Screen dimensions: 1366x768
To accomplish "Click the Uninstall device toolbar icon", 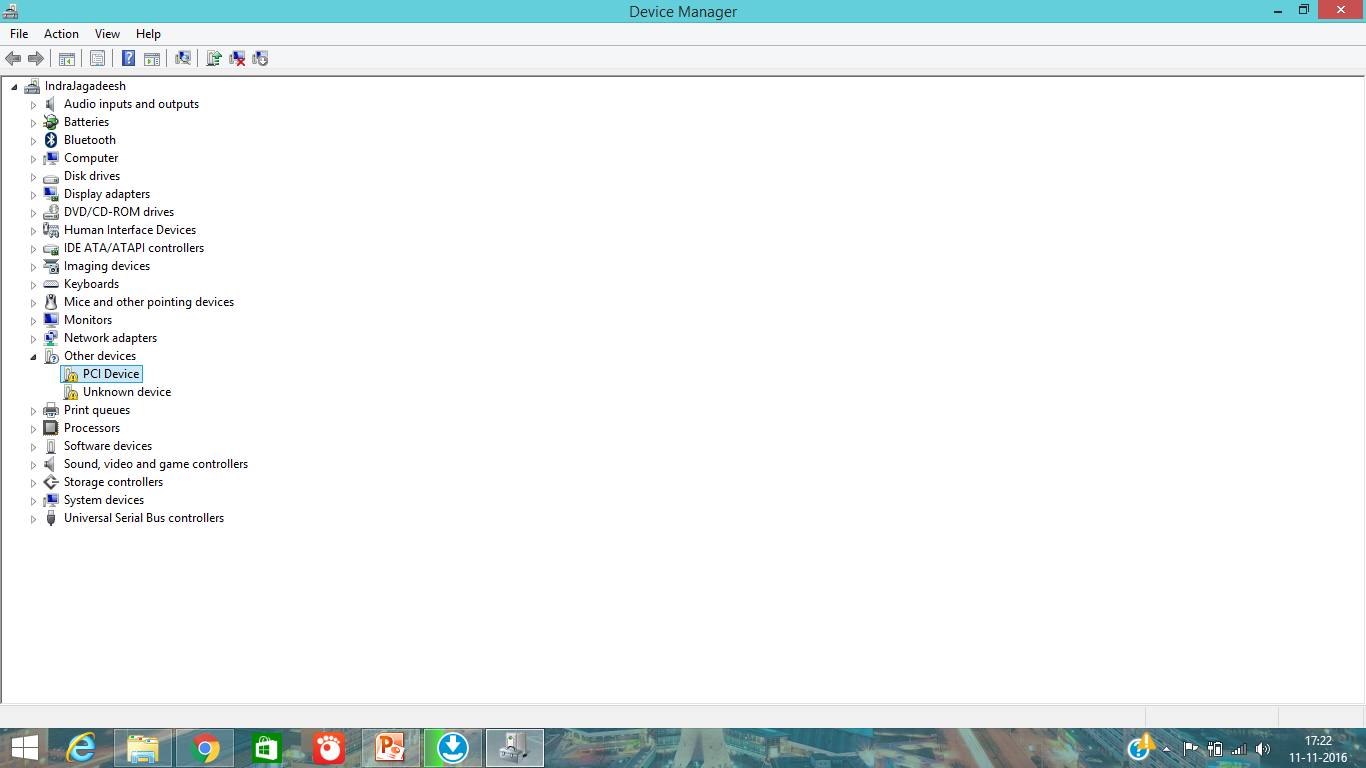I will (x=237, y=58).
